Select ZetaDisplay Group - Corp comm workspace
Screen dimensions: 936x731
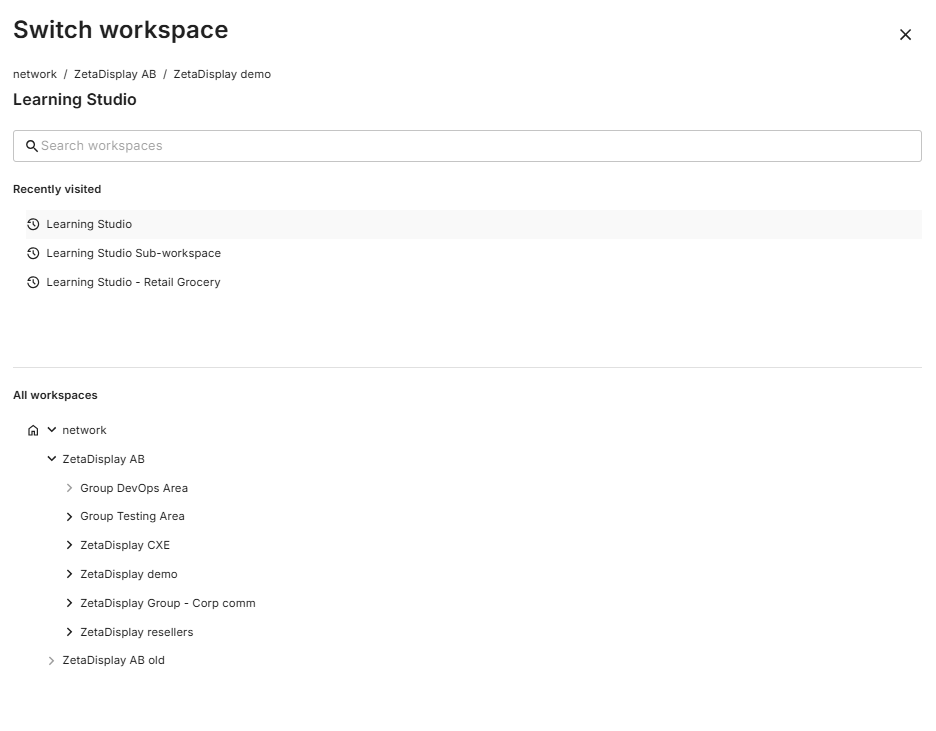168,603
